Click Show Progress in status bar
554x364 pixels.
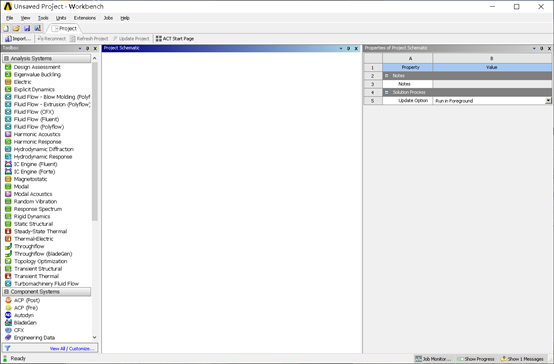coord(476,359)
